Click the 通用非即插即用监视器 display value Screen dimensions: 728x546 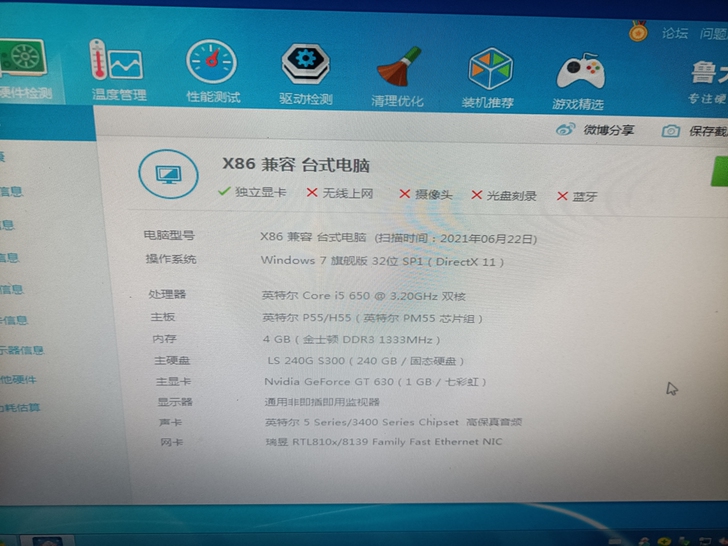(322, 402)
